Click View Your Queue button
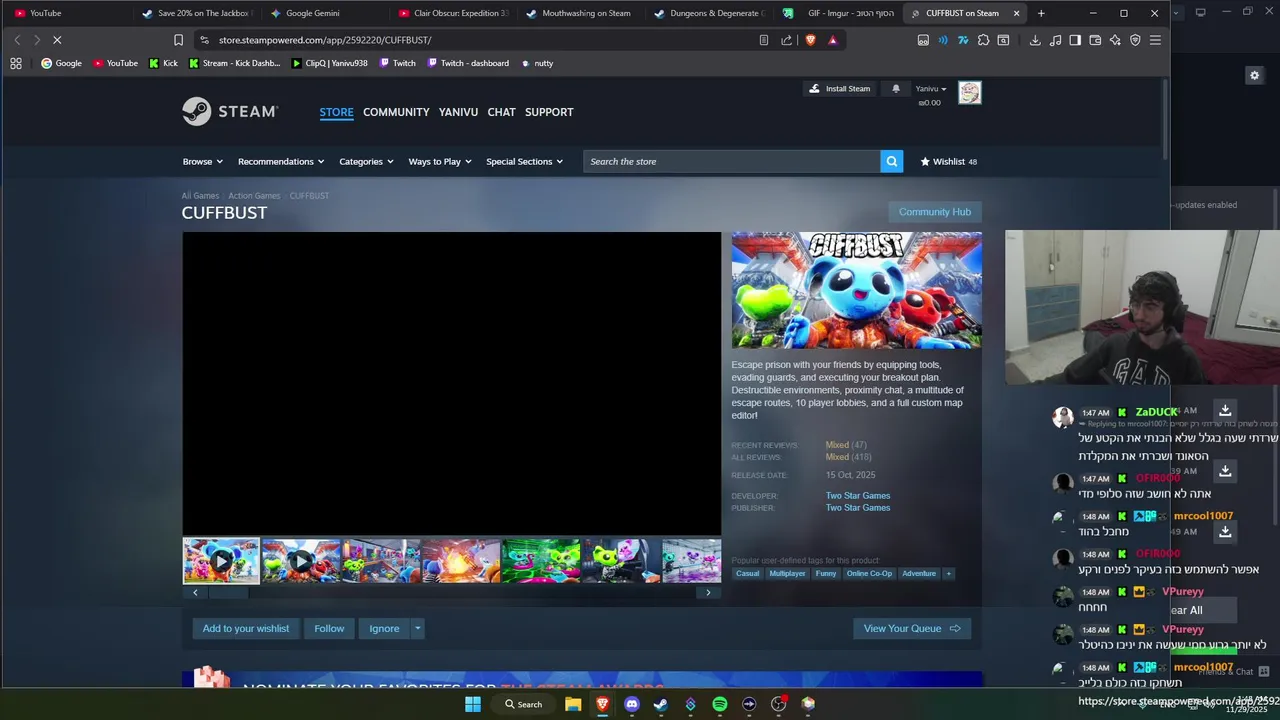The height and width of the screenshot is (720, 1280). (912, 628)
